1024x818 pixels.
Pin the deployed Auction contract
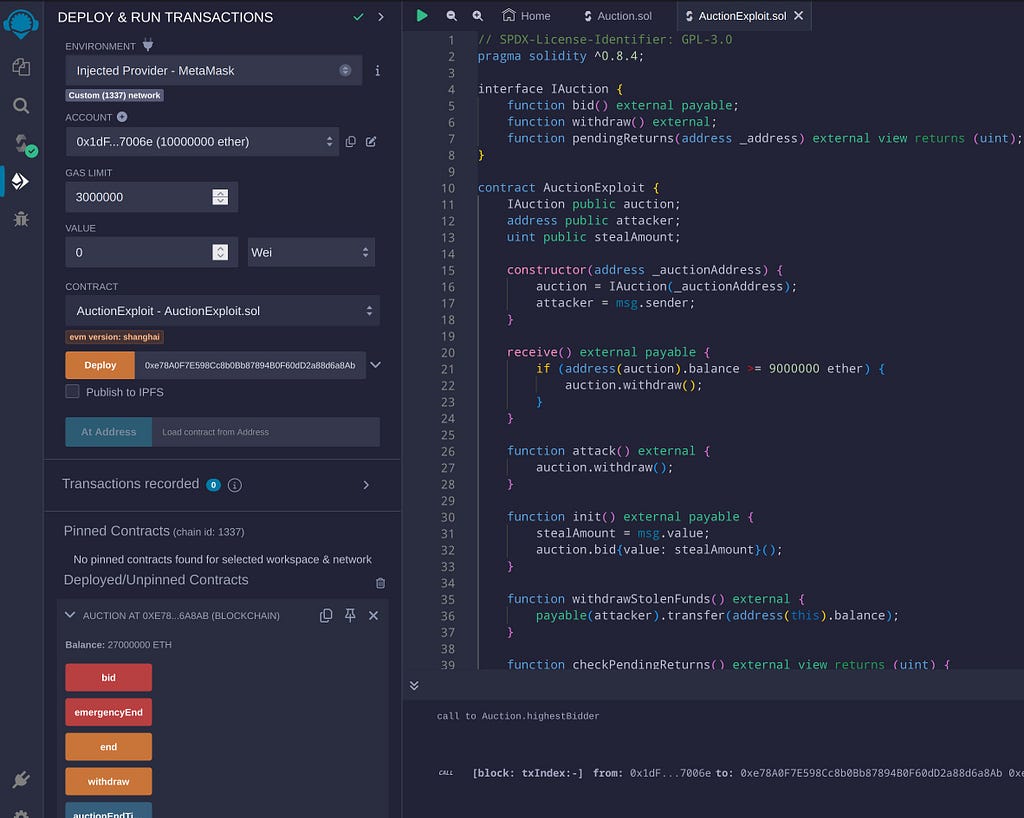(350, 615)
